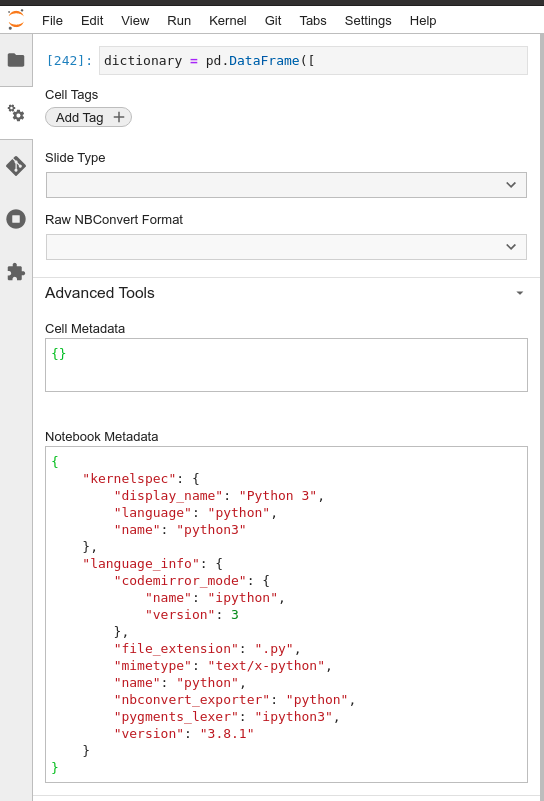The width and height of the screenshot is (544, 801).
Task: Show Running Terminals and Kernels icon
Action: 16,219
